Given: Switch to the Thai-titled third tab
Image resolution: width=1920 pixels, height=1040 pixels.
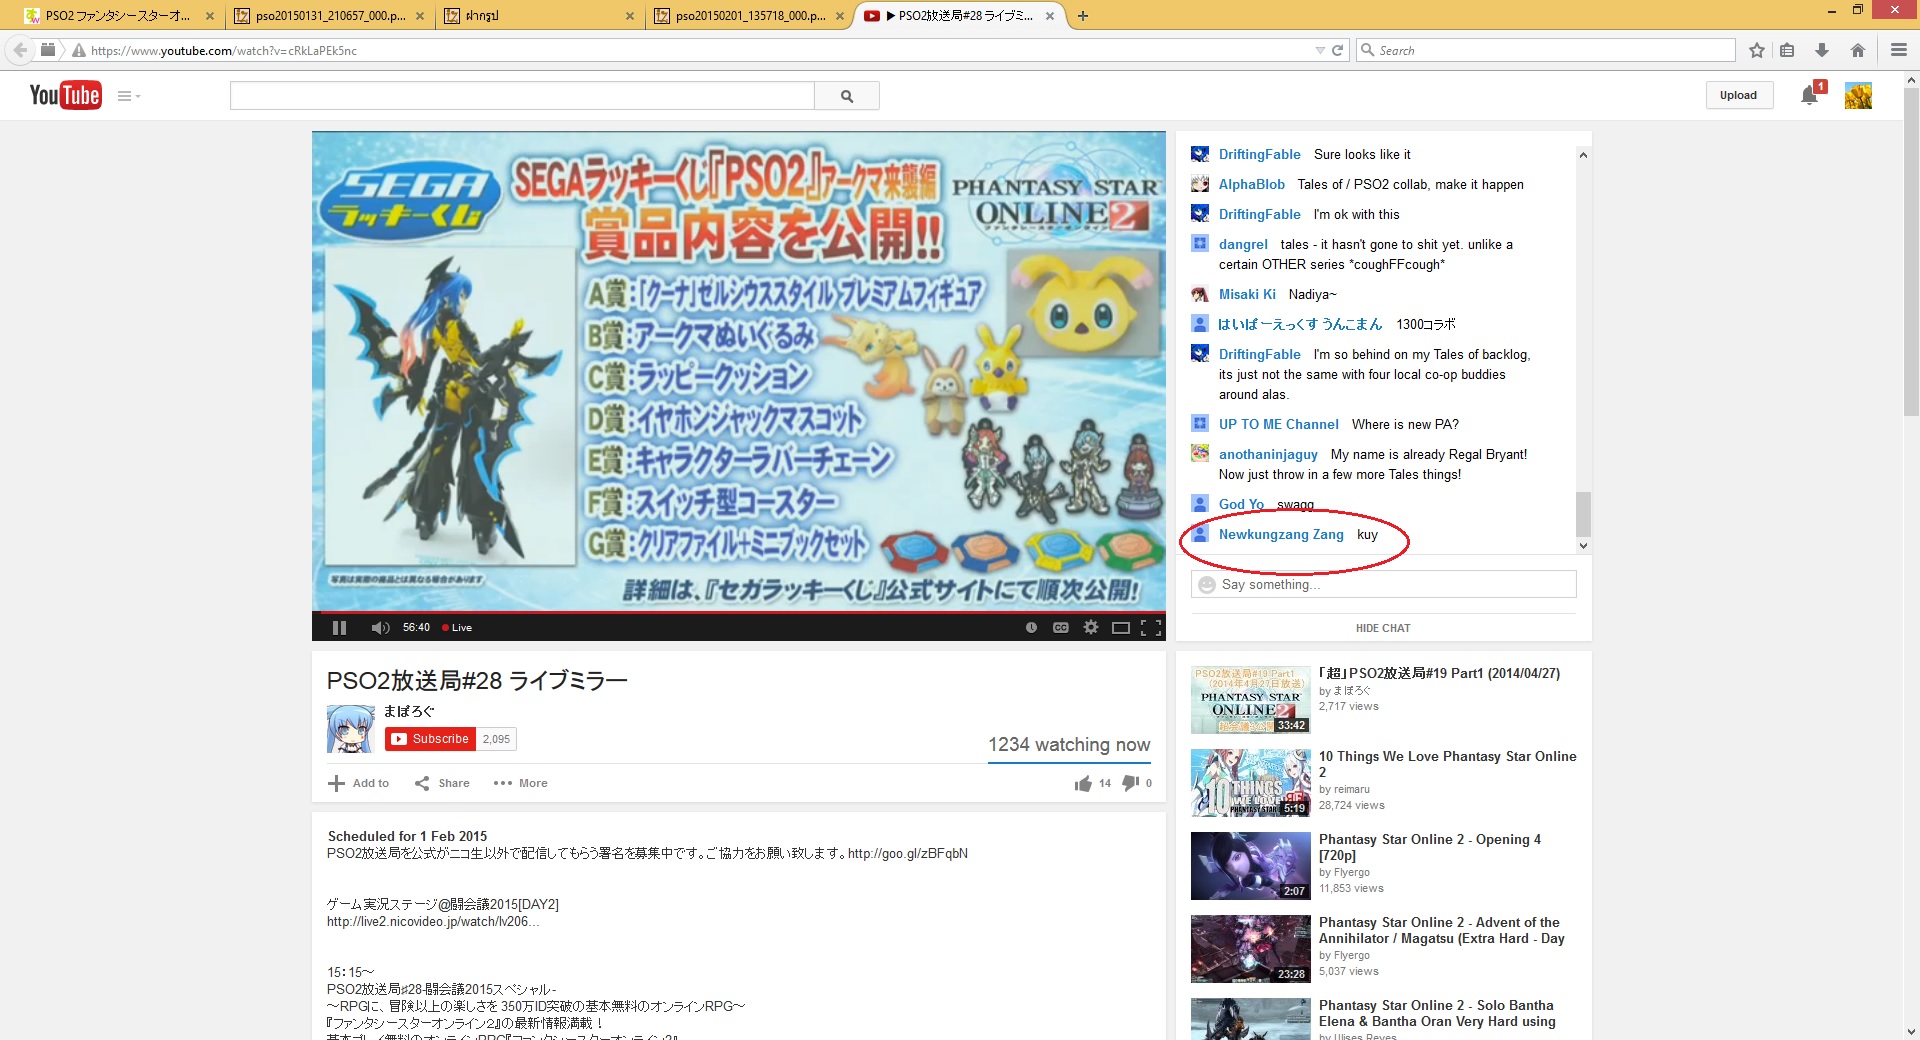Looking at the screenshot, I should pos(540,16).
